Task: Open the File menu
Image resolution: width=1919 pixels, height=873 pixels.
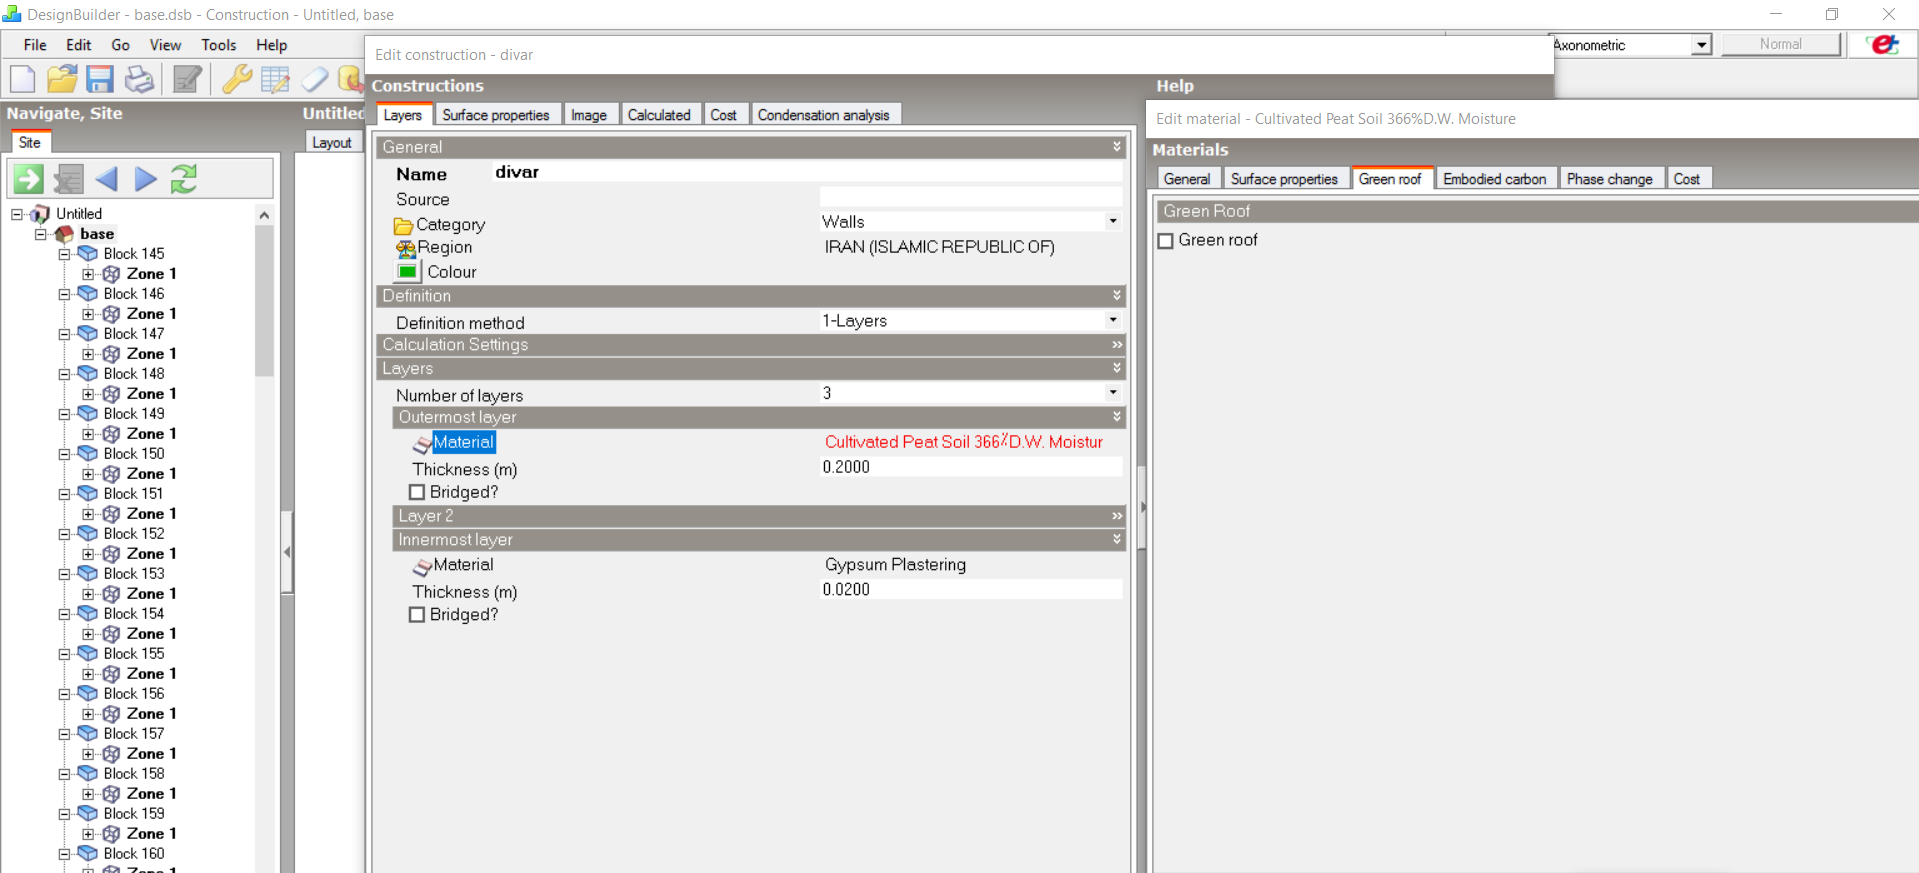Action: coord(35,45)
